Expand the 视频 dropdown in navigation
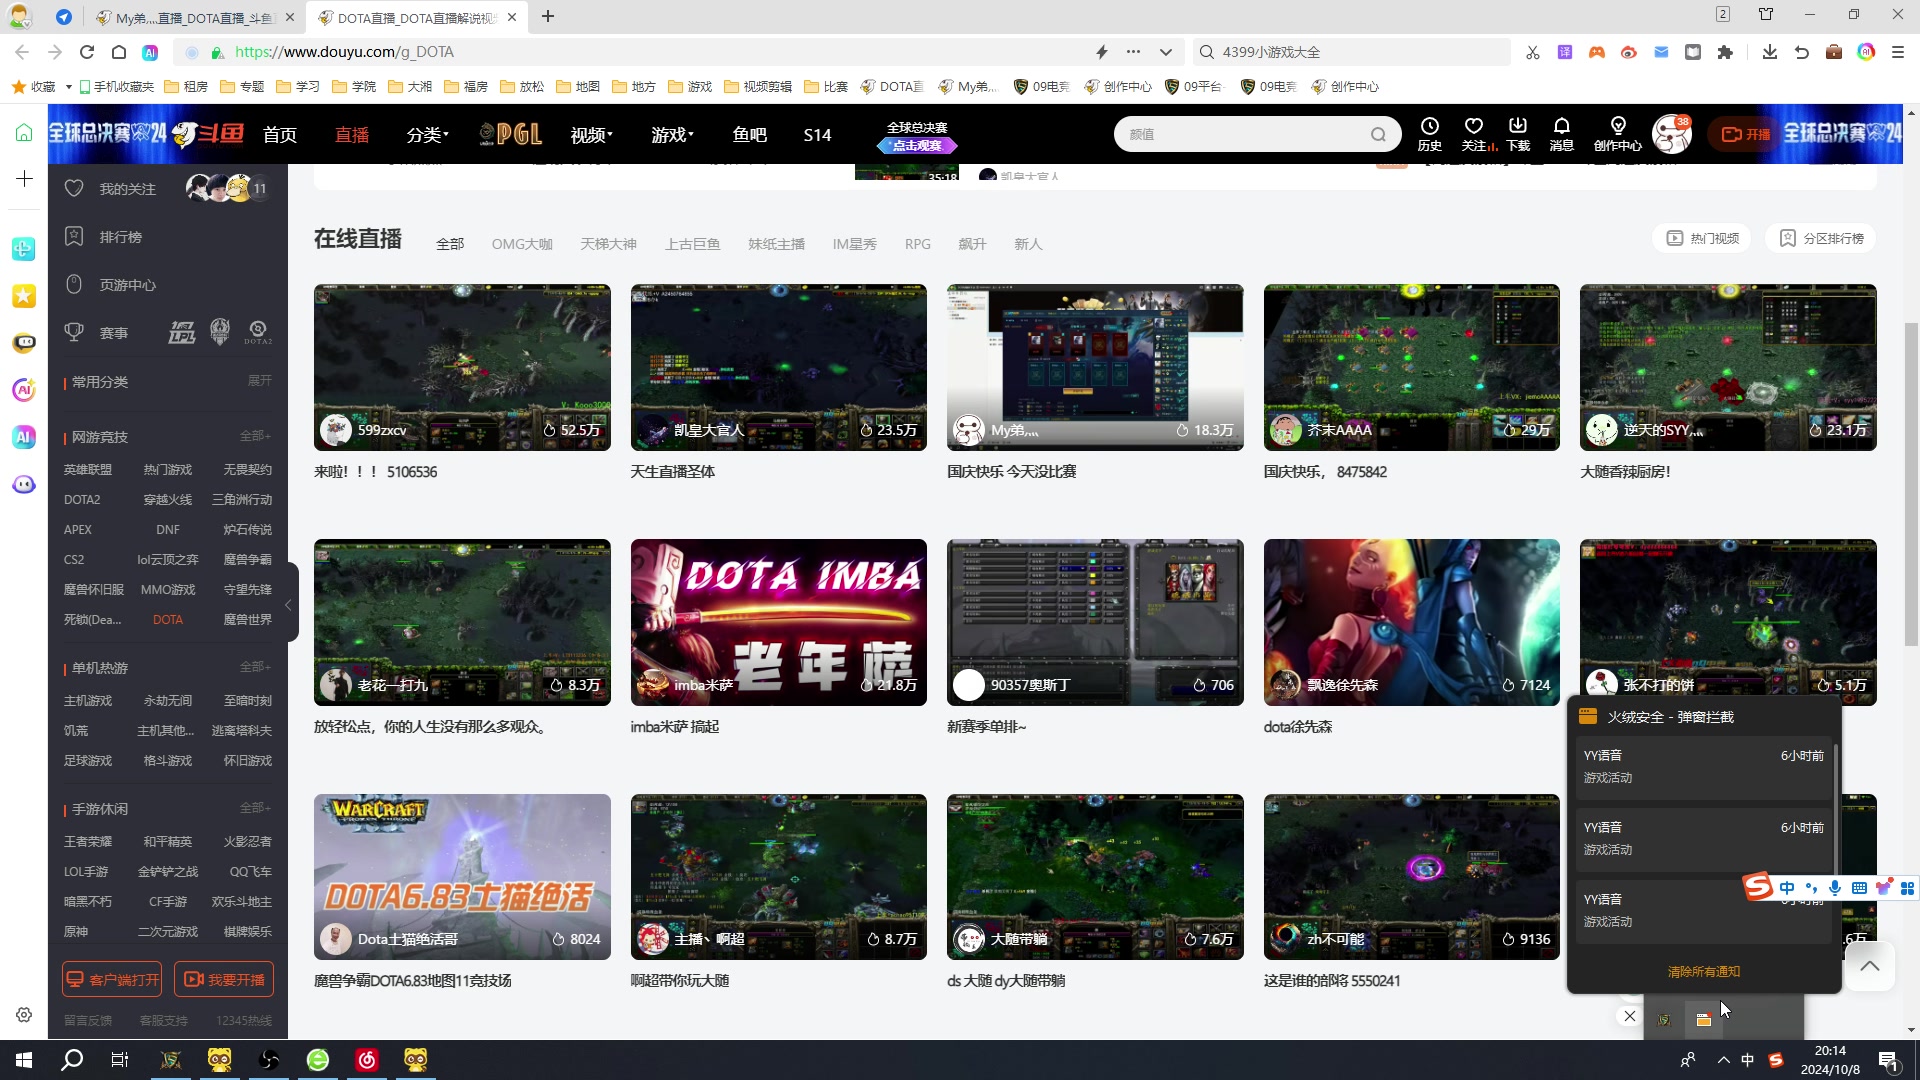 tap(591, 135)
